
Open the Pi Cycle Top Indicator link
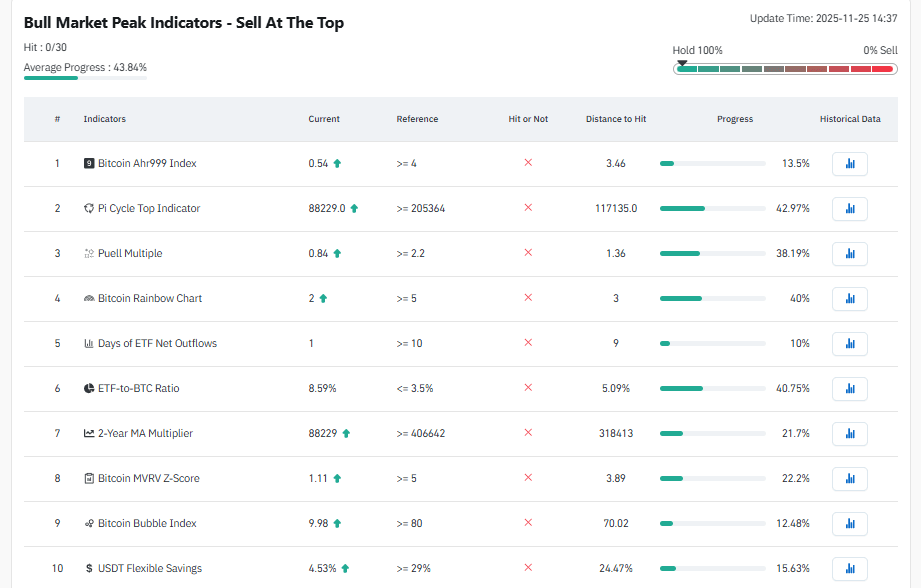(x=148, y=208)
